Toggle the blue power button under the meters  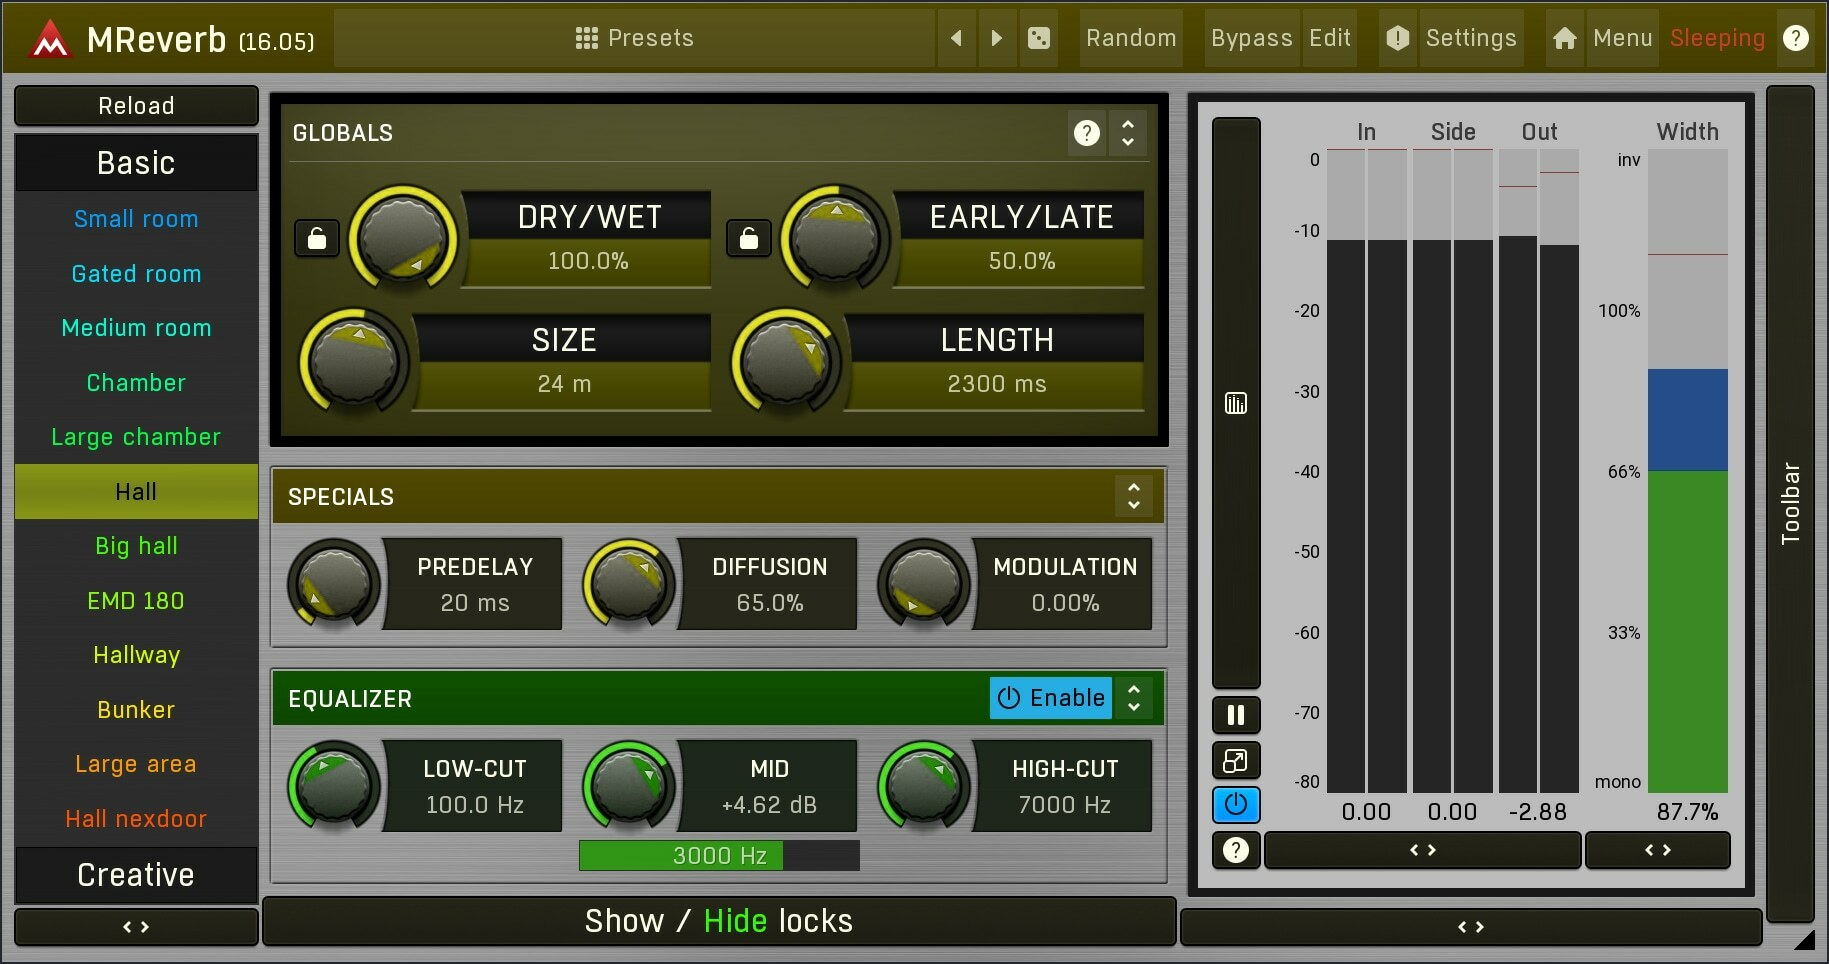1236,805
